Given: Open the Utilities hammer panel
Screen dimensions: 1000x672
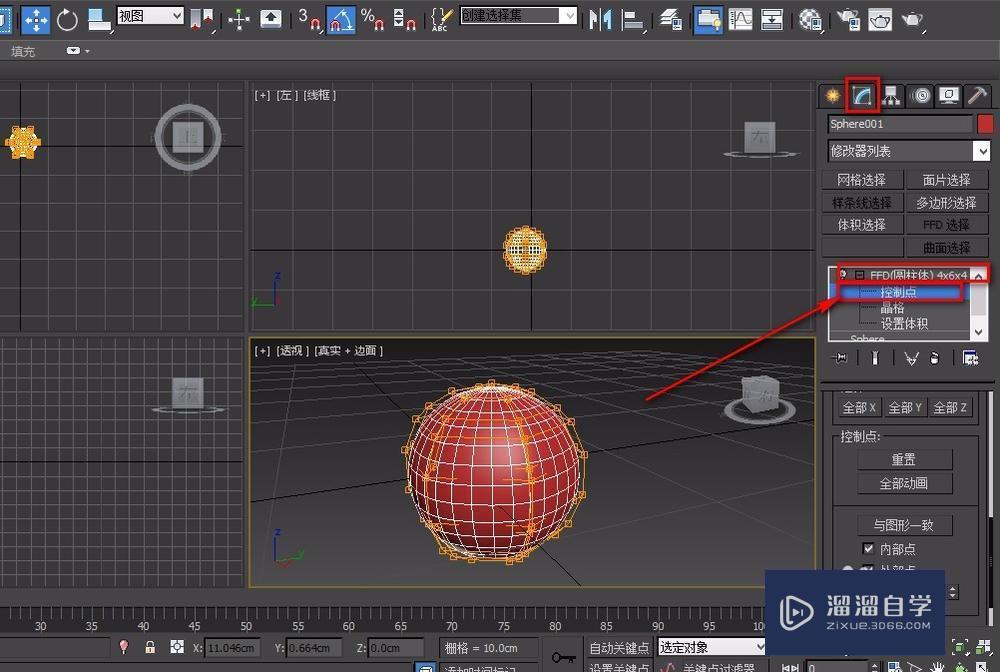Looking at the screenshot, I should (x=976, y=95).
